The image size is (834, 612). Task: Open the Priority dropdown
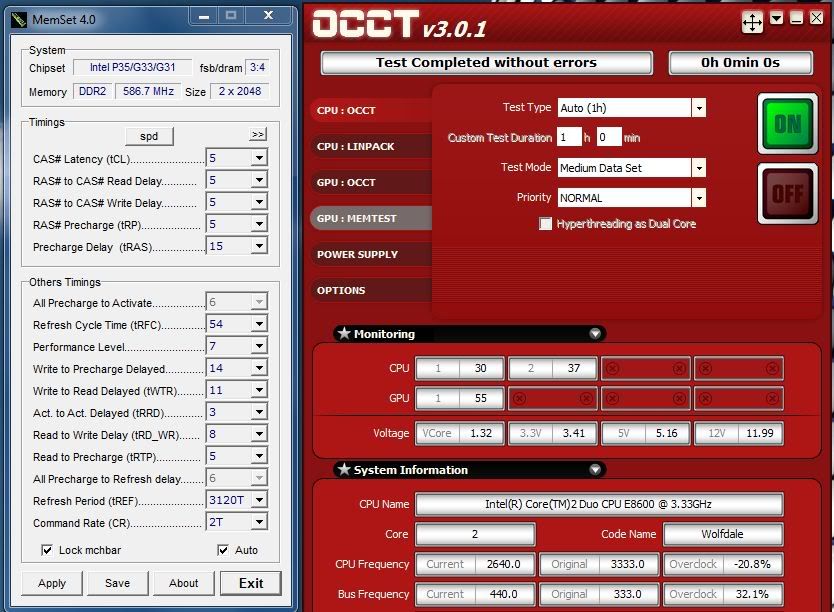pos(699,198)
